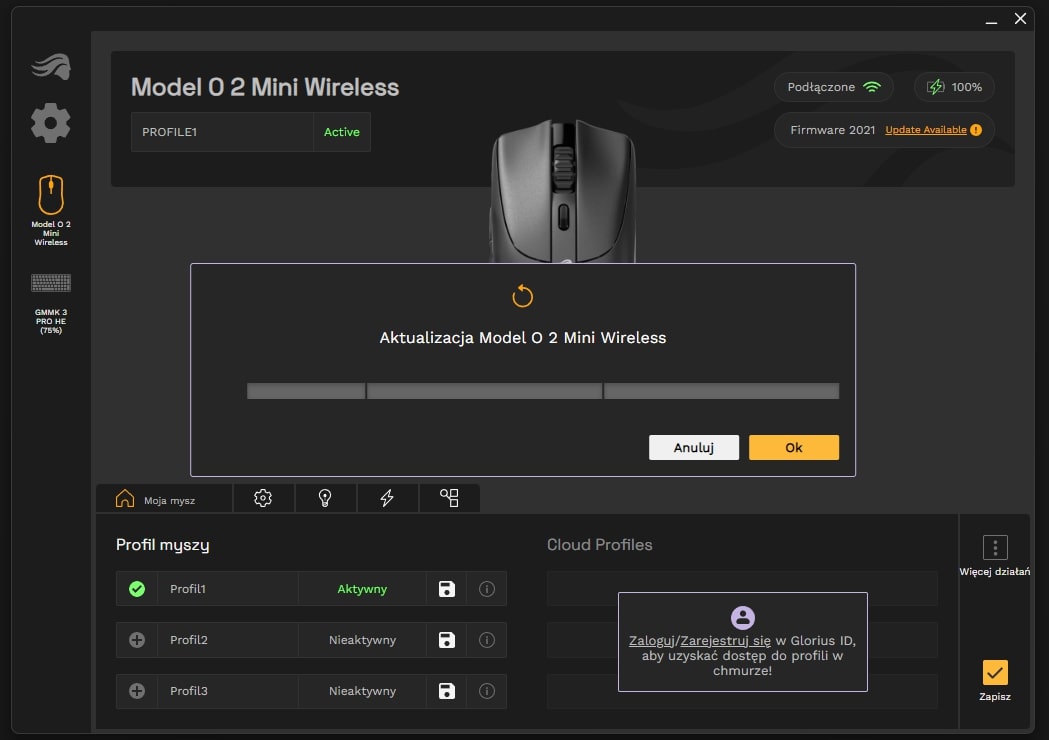This screenshot has height=740, width=1049.
Task: Click the mouse product image
Action: 563,191
